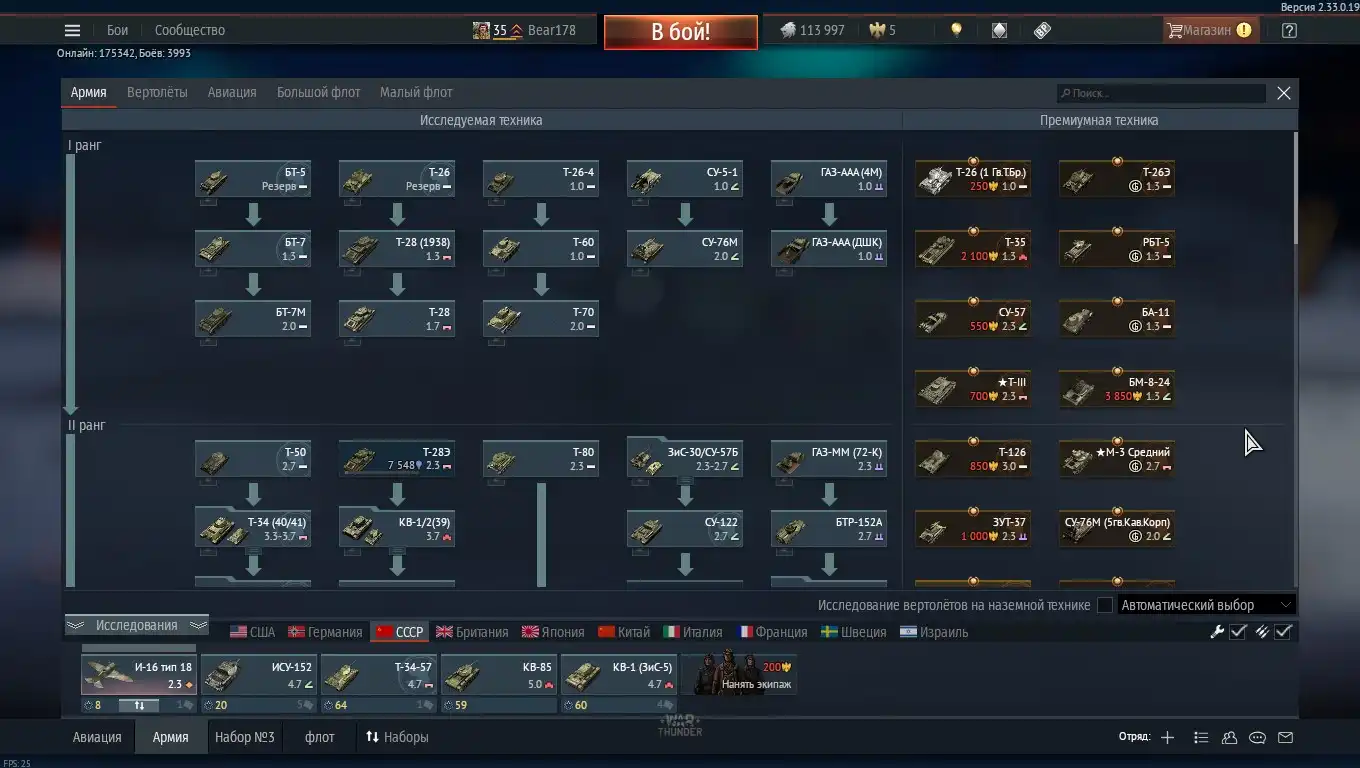The width and height of the screenshot is (1360, 768).
Task: Open the lightbulb hints icon
Action: coord(956,30)
